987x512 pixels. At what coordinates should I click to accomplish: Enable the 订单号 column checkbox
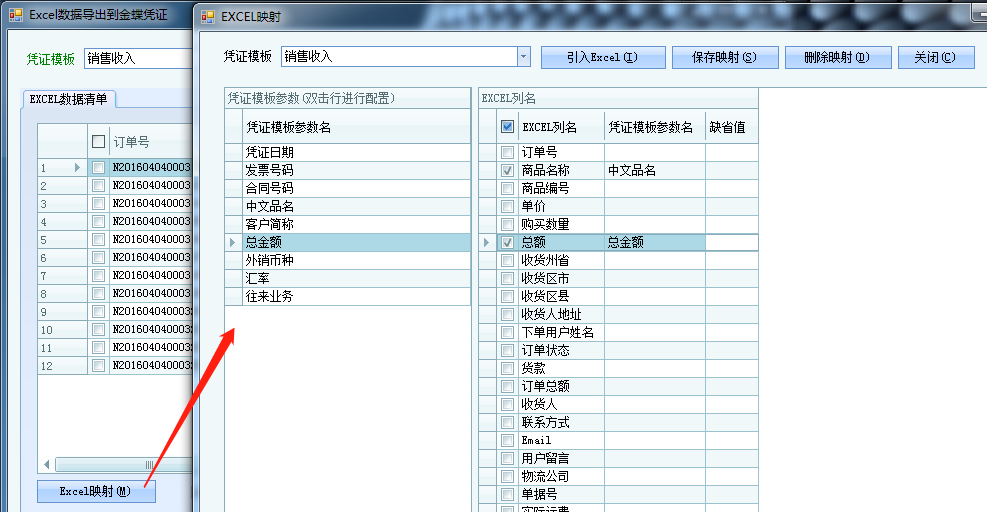click(x=507, y=153)
